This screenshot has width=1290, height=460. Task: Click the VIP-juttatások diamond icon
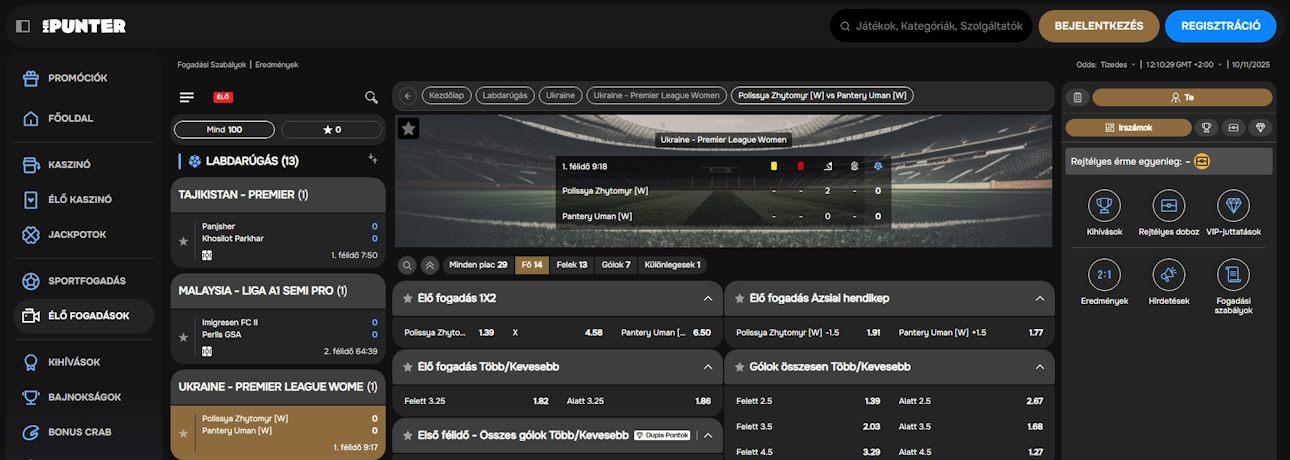pos(1233,206)
